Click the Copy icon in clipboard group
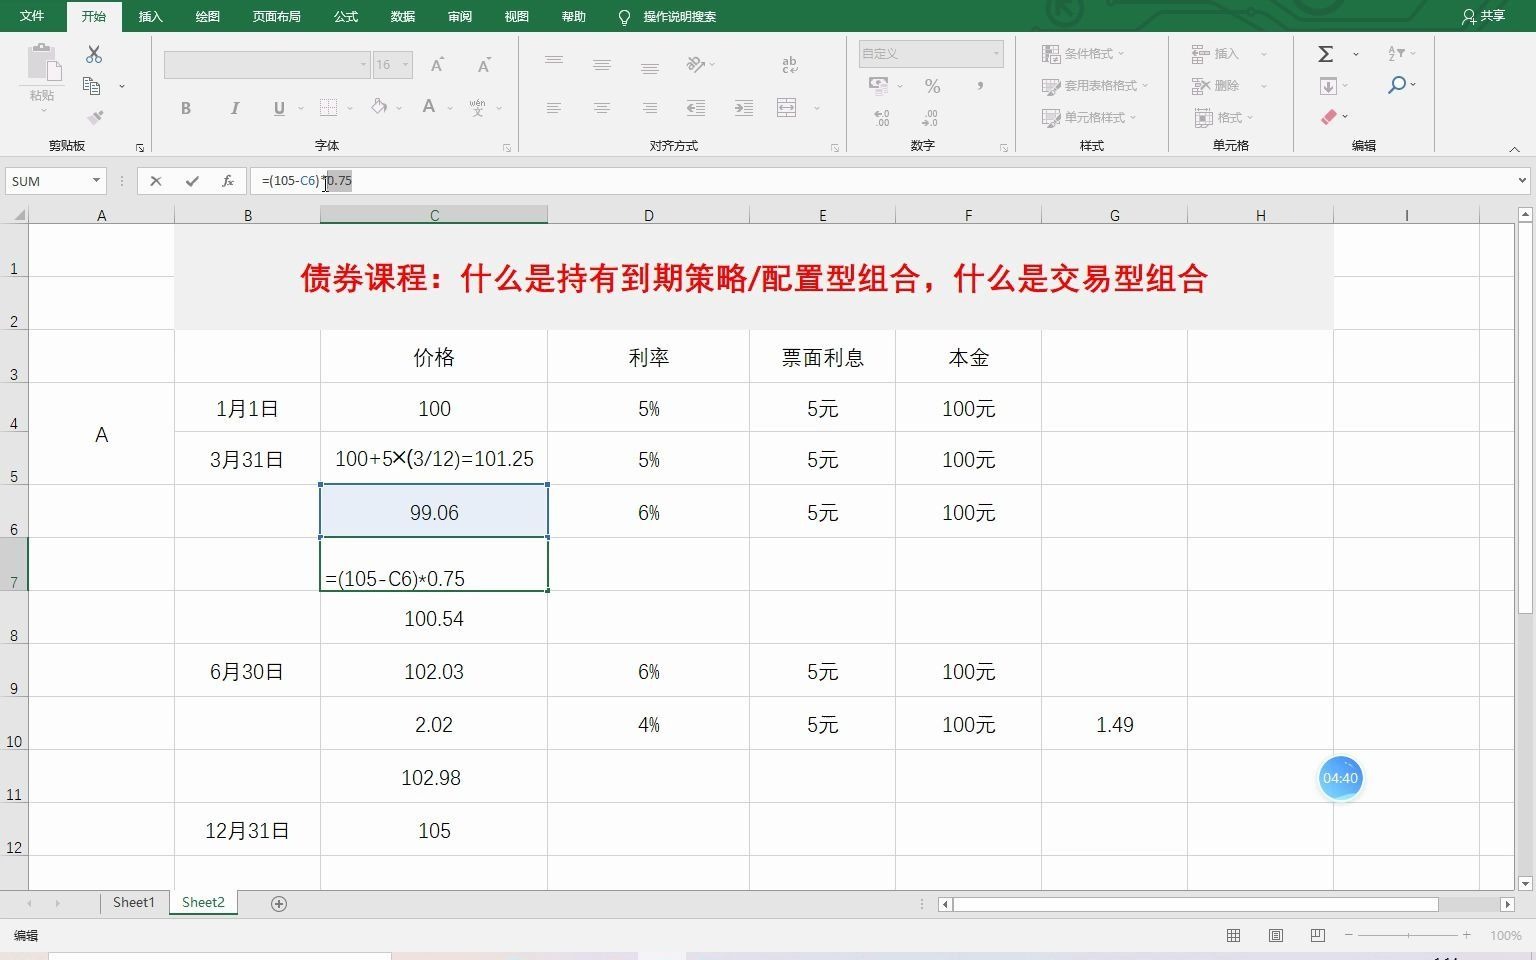 tap(91, 86)
